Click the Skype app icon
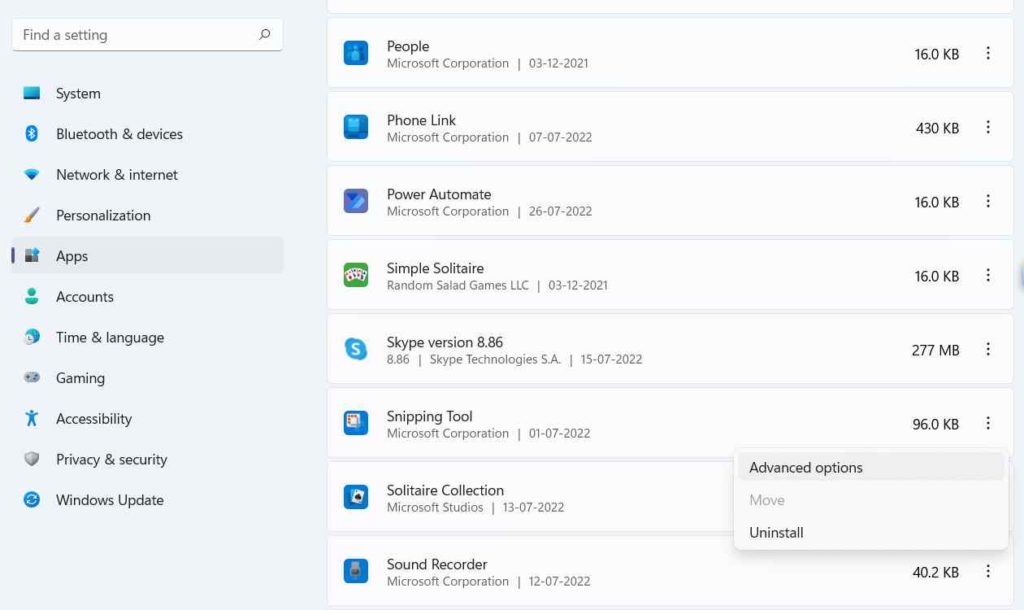This screenshot has width=1024, height=610. [356, 350]
